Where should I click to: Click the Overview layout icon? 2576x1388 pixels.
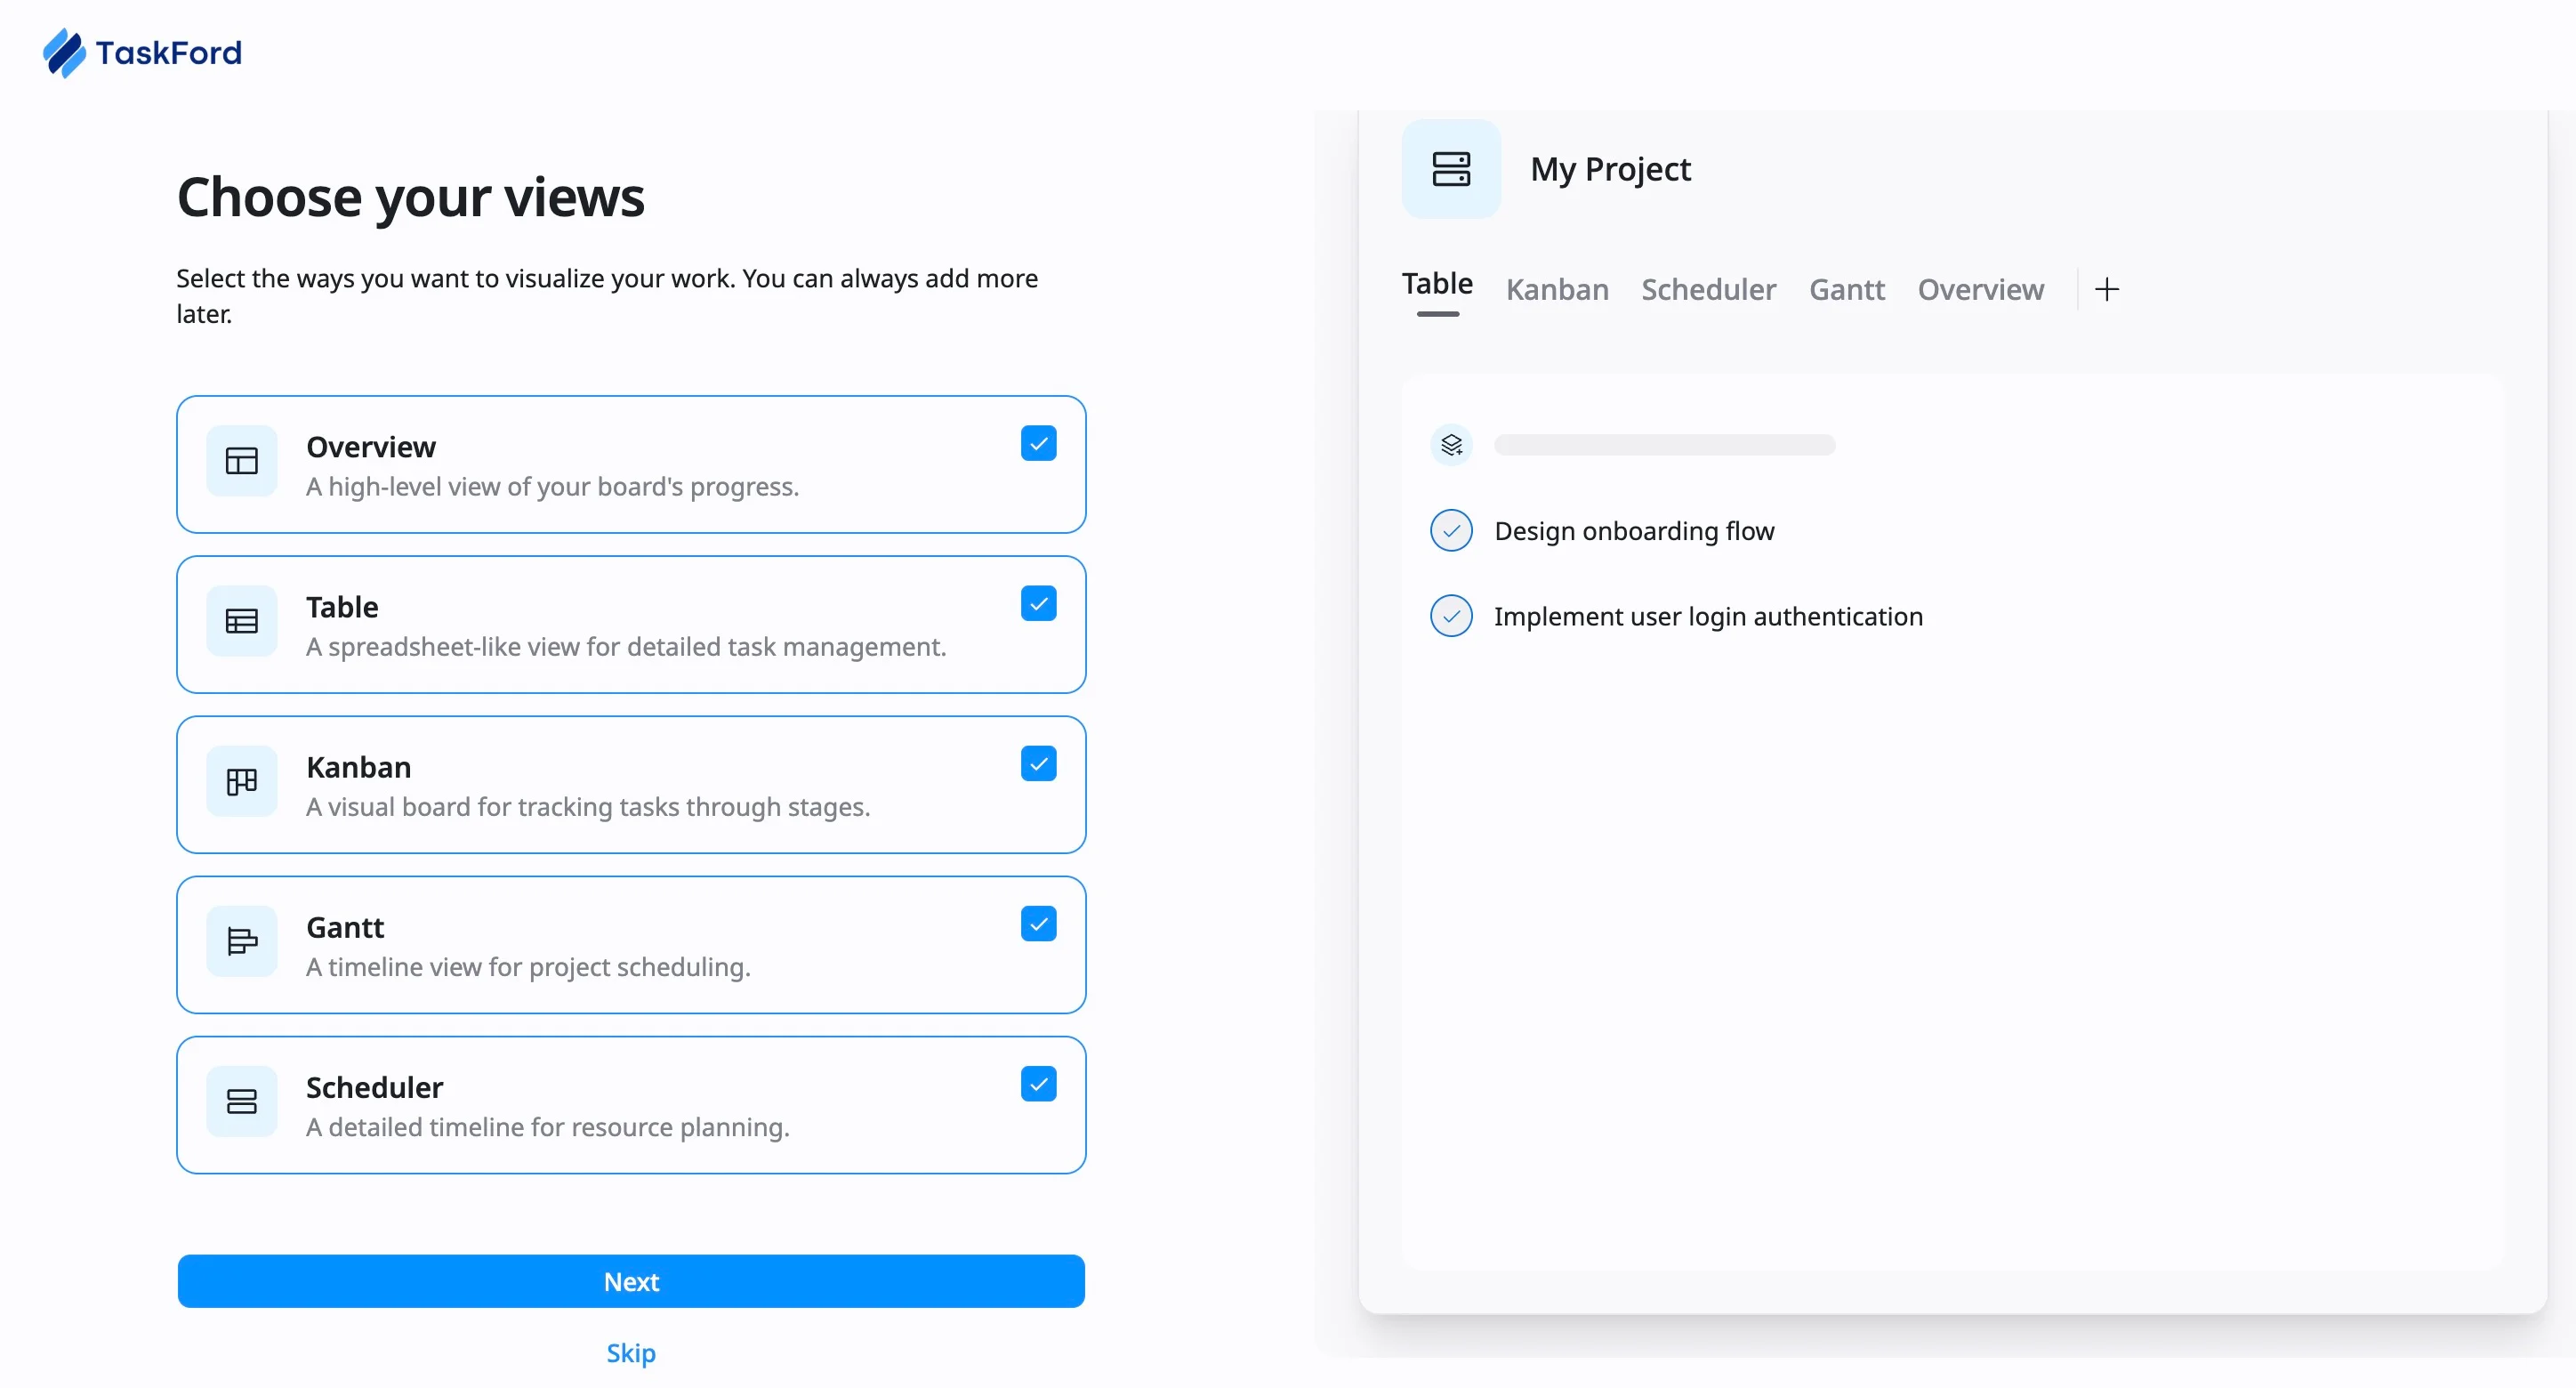tap(242, 461)
